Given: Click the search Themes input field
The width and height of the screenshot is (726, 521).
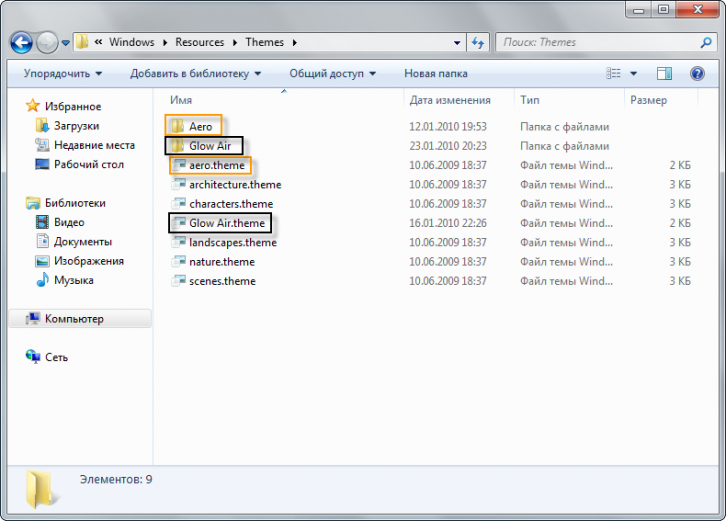Looking at the screenshot, I should 595,43.
